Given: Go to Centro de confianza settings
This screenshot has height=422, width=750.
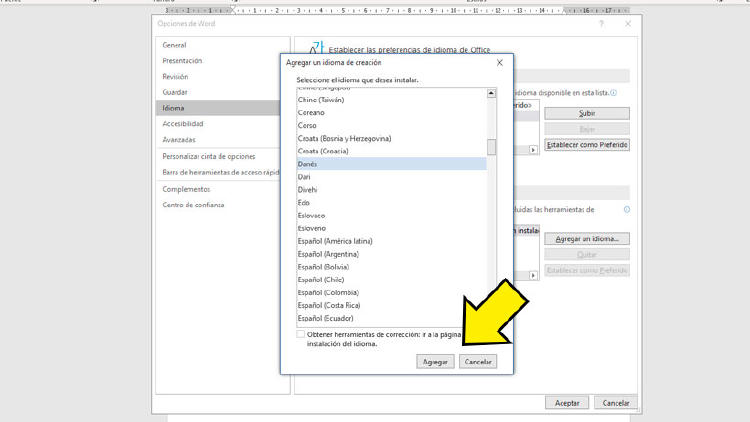Looking at the screenshot, I should click(x=193, y=205).
